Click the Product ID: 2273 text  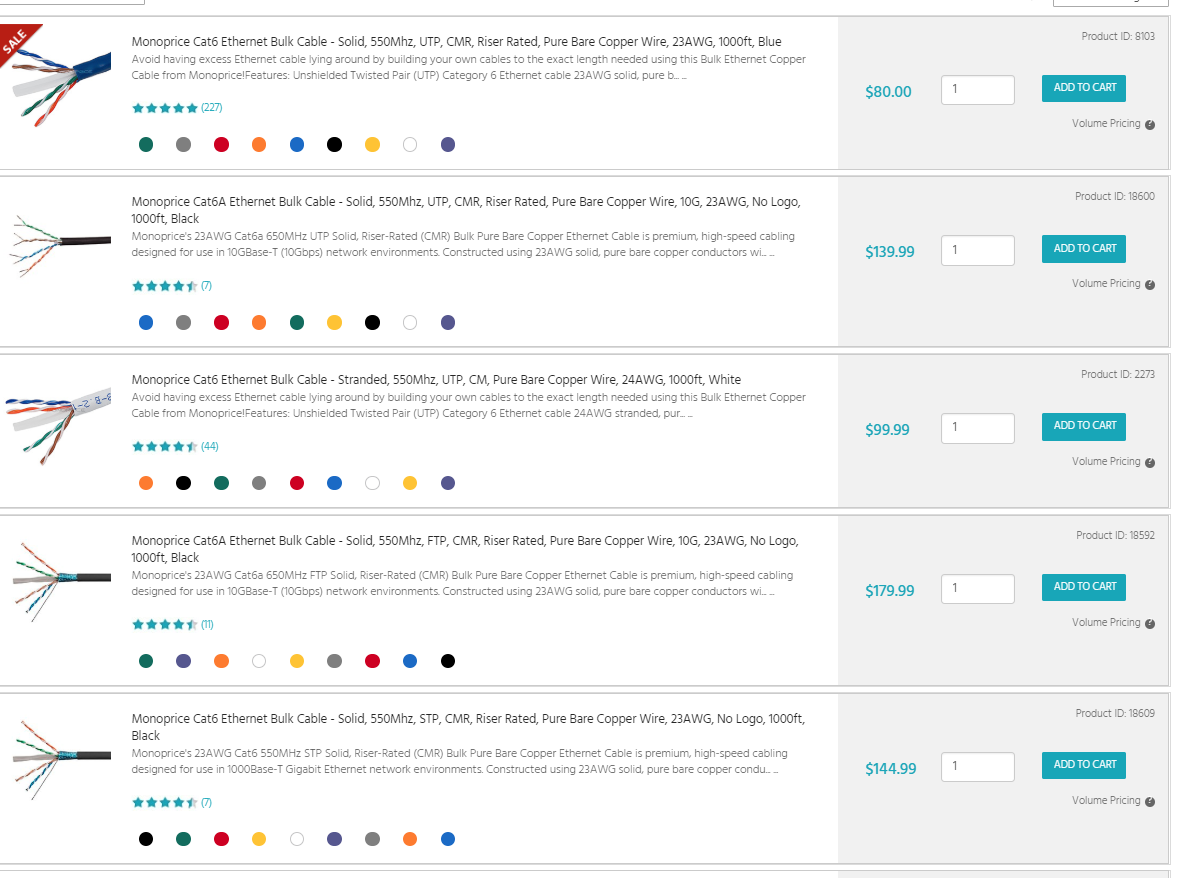(x=1118, y=374)
